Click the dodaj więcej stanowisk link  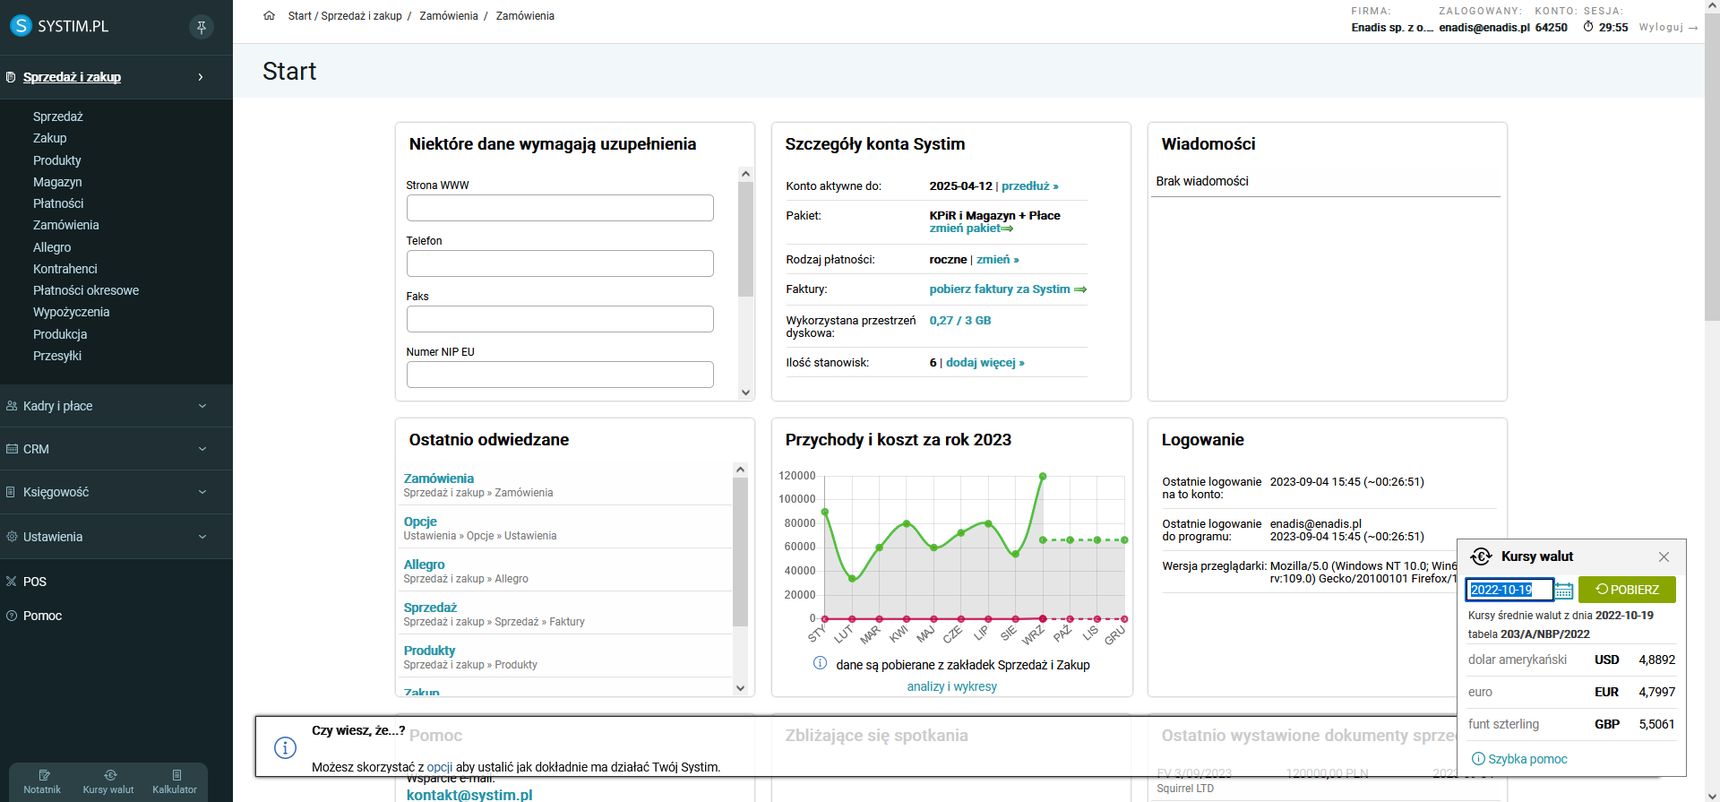(x=985, y=362)
